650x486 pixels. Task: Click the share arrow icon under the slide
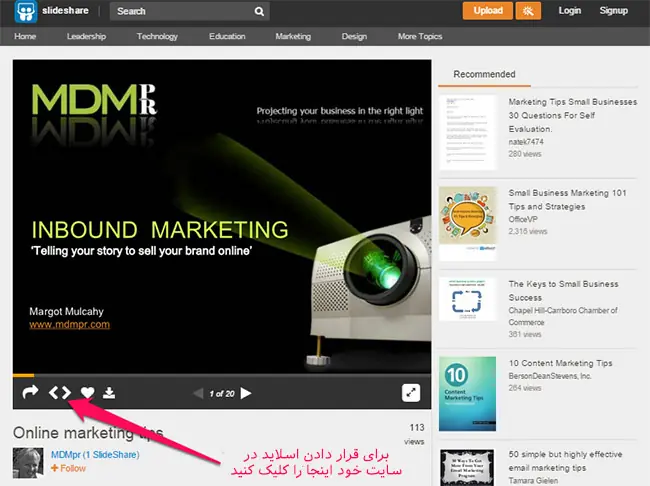(30, 392)
